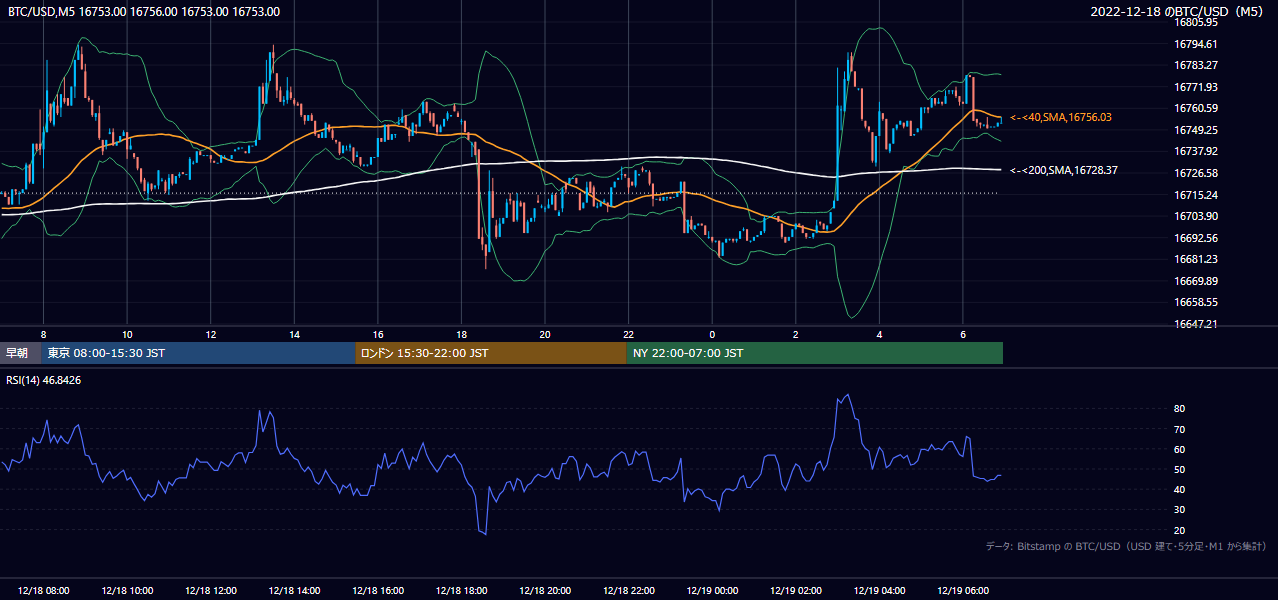Click price axis value 16771.93
1278x600 pixels.
point(1195,87)
